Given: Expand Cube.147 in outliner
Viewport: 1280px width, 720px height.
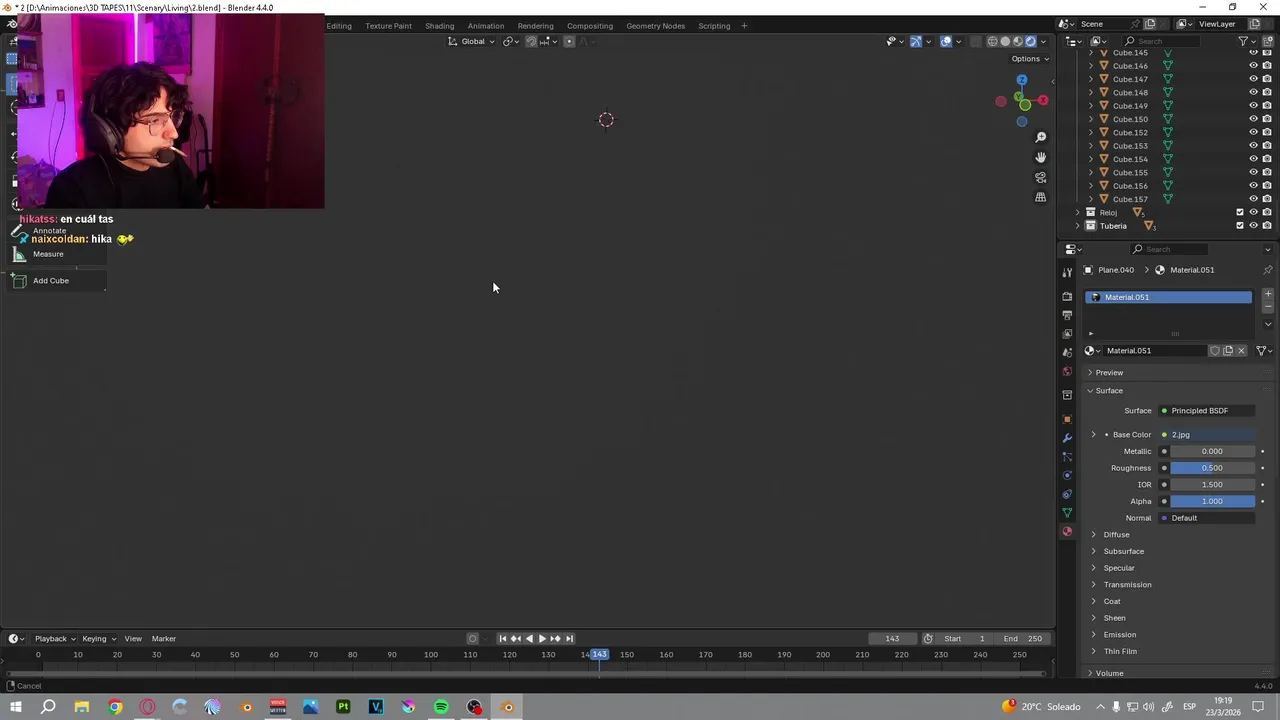Looking at the screenshot, I should pyautogui.click(x=1091, y=79).
